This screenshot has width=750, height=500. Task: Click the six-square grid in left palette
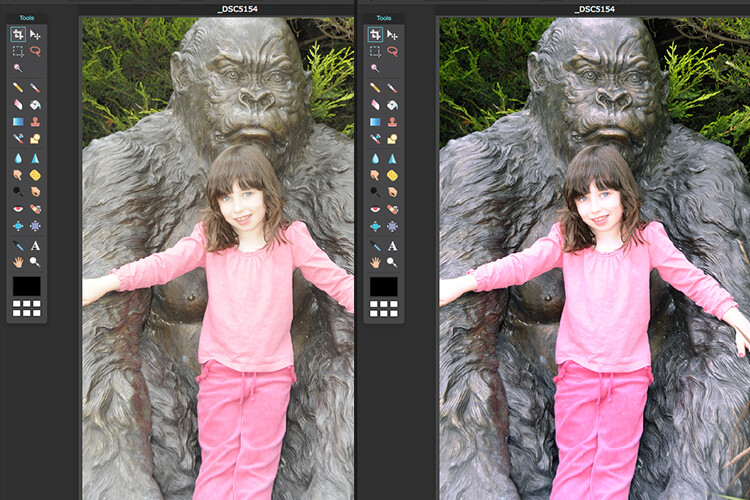[27, 309]
